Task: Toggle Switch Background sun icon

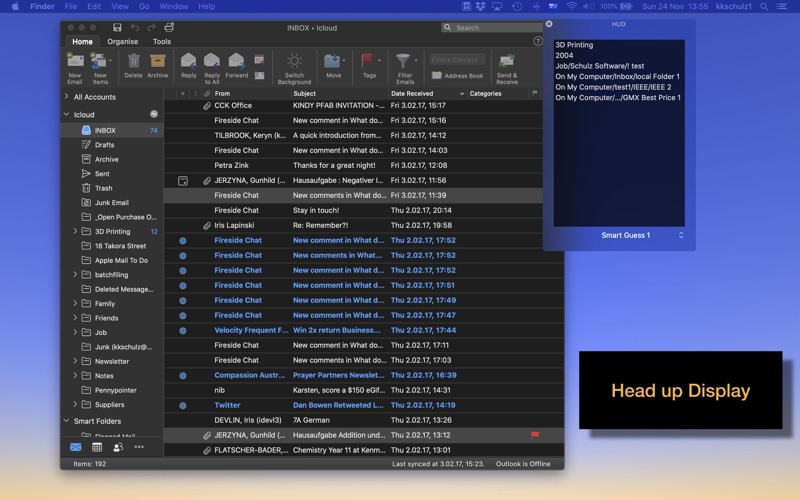Action: coord(294,61)
